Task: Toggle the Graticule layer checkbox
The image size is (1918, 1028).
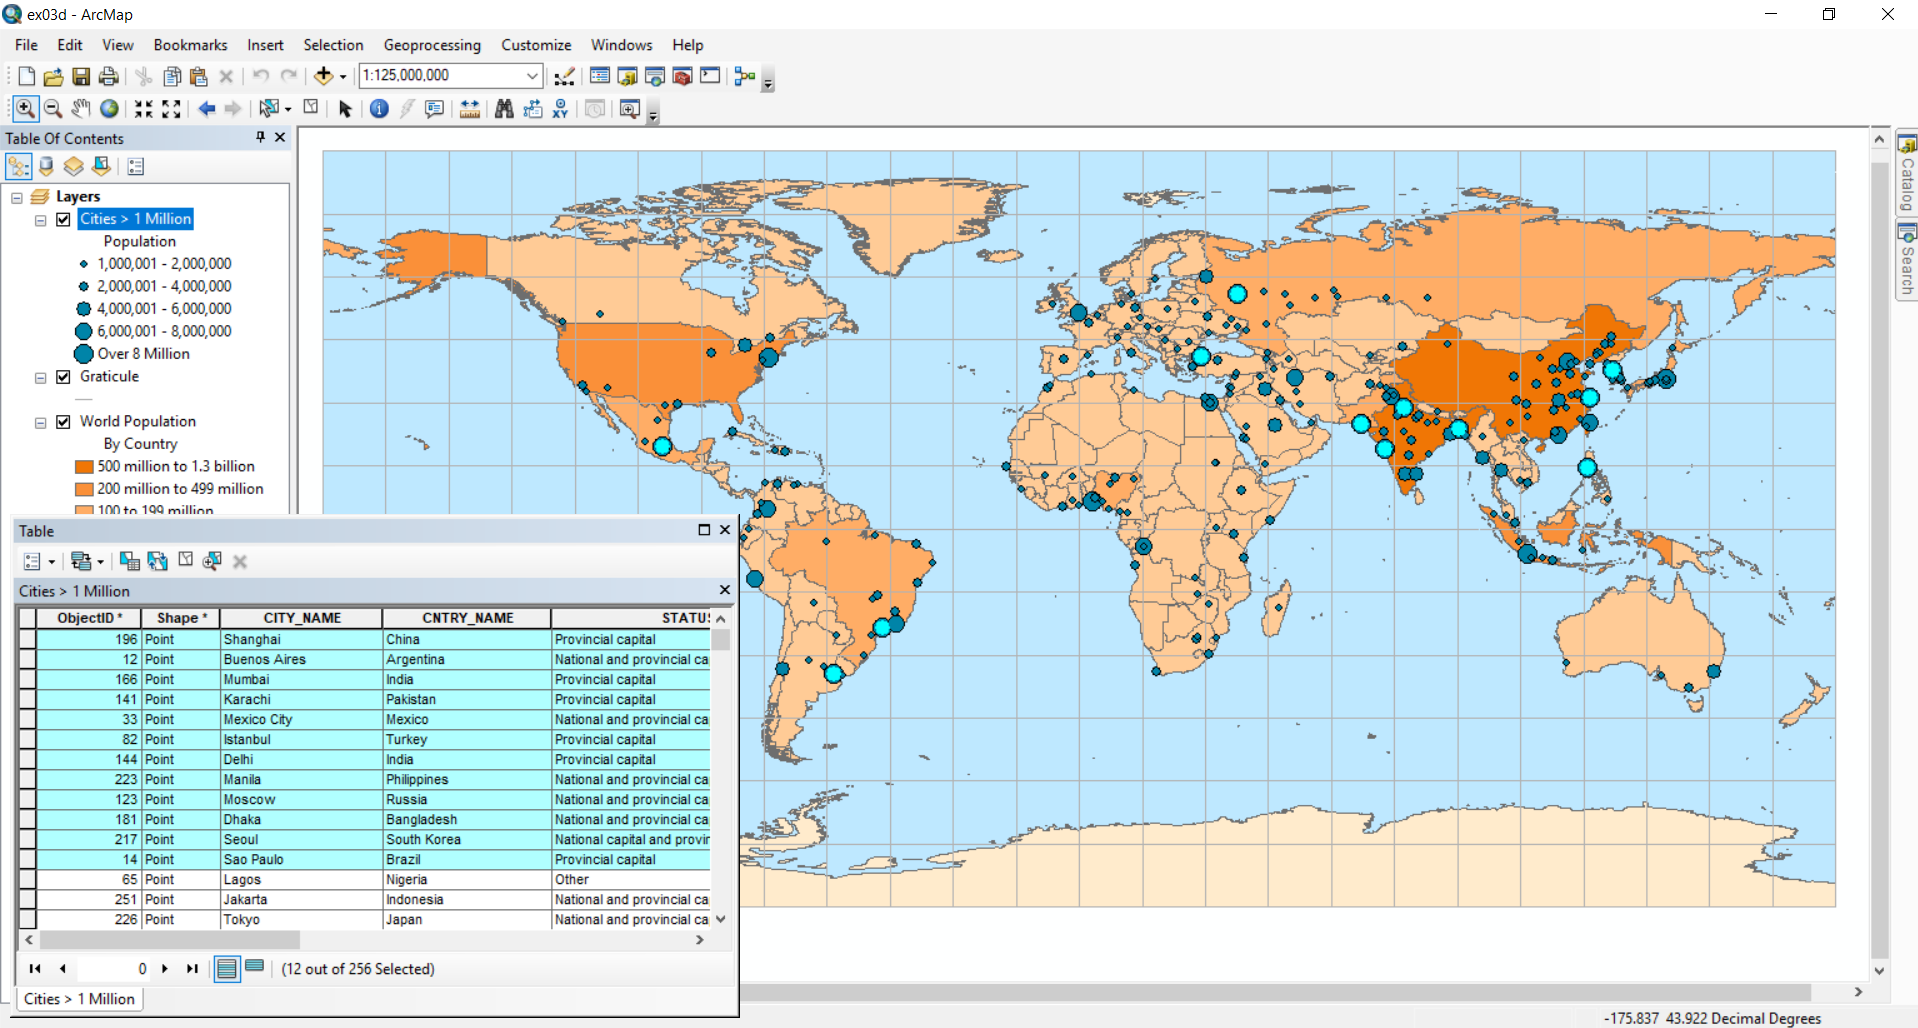Action: pyautogui.click(x=63, y=377)
